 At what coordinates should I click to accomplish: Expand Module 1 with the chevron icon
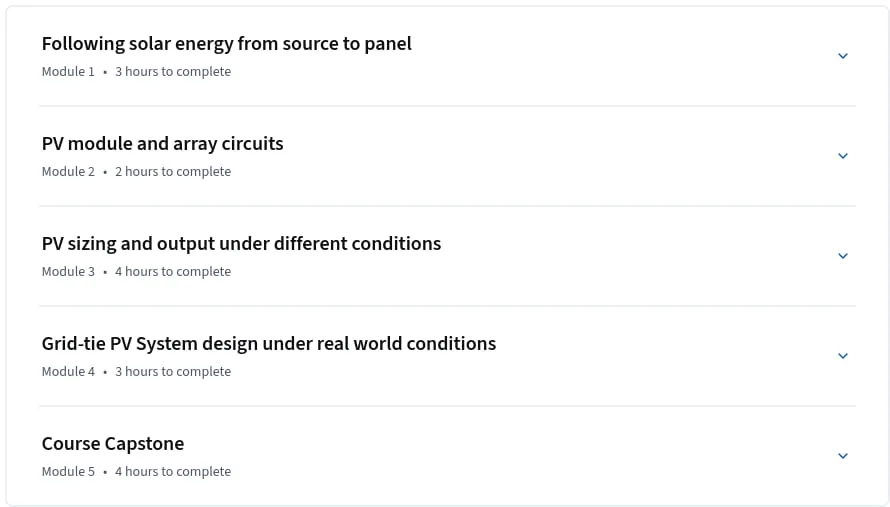coord(843,56)
